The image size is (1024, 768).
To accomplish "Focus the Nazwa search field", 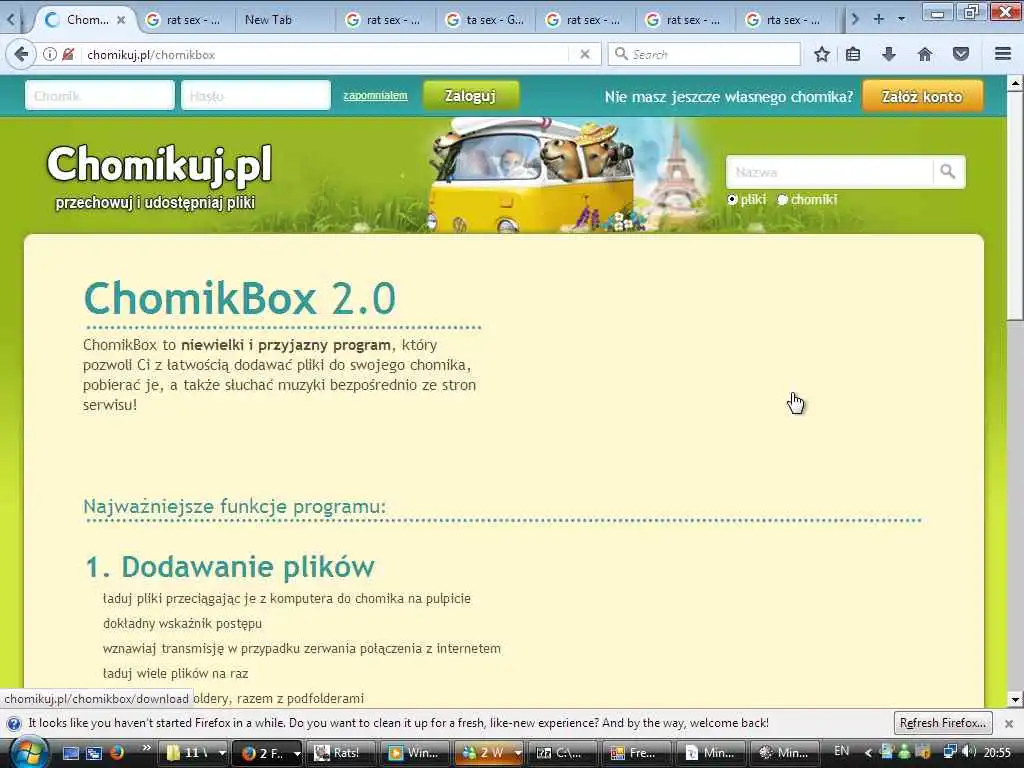I will click(829, 172).
